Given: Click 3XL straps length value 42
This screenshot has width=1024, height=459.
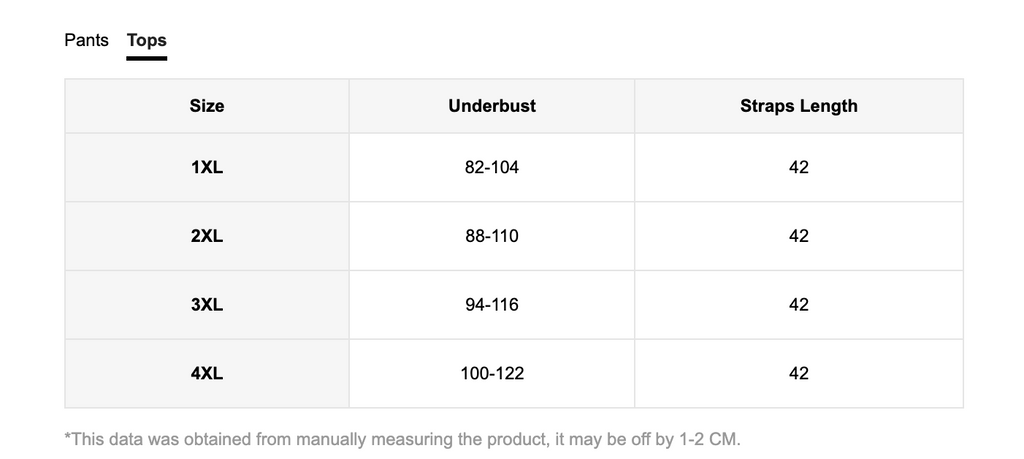Looking at the screenshot, I should (799, 305).
